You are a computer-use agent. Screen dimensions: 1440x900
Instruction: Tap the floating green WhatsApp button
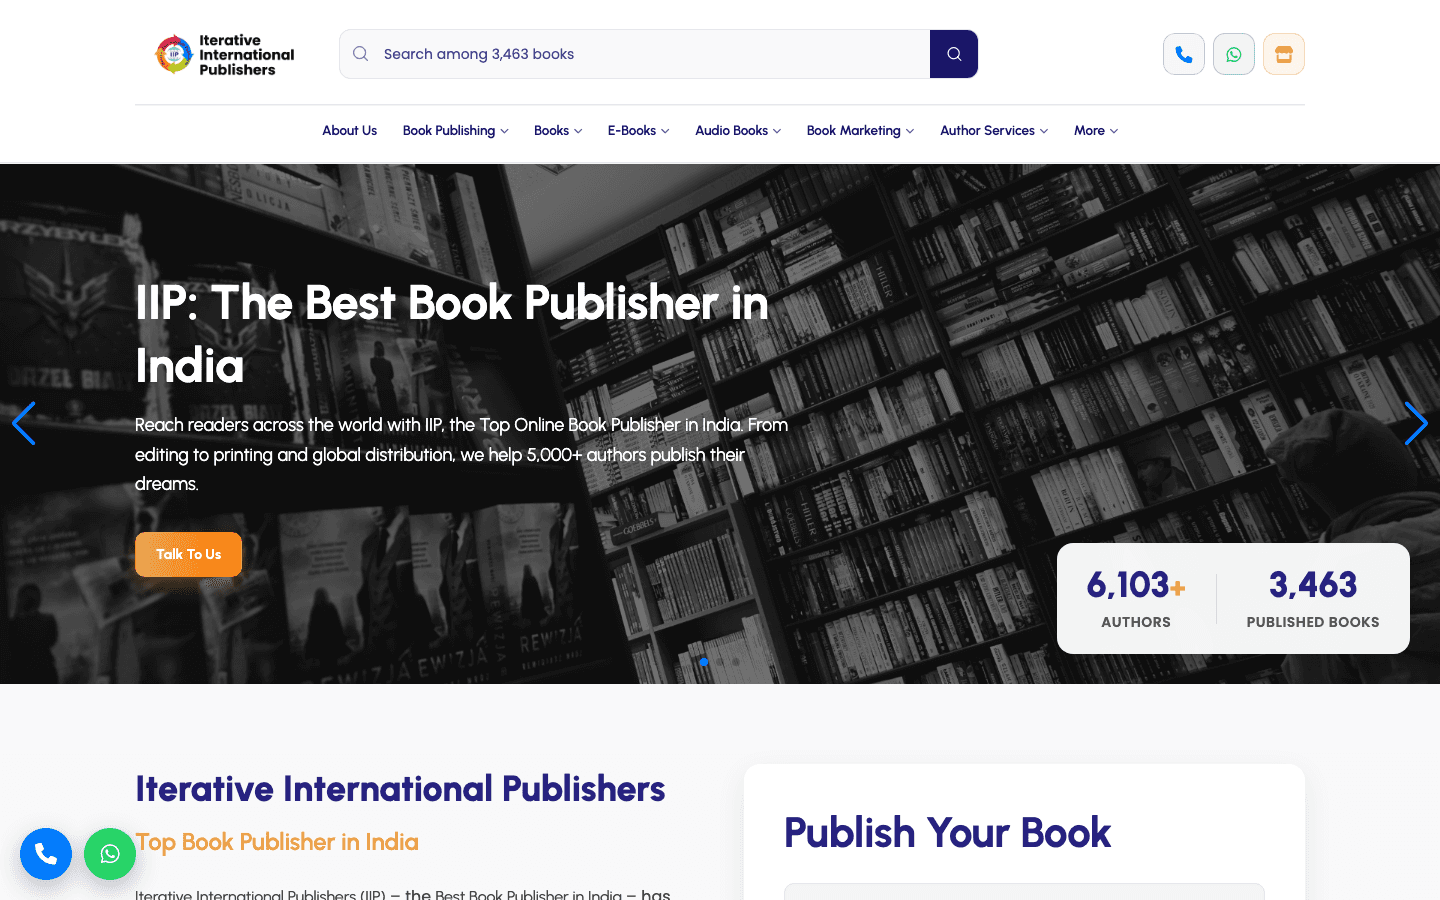pos(110,854)
